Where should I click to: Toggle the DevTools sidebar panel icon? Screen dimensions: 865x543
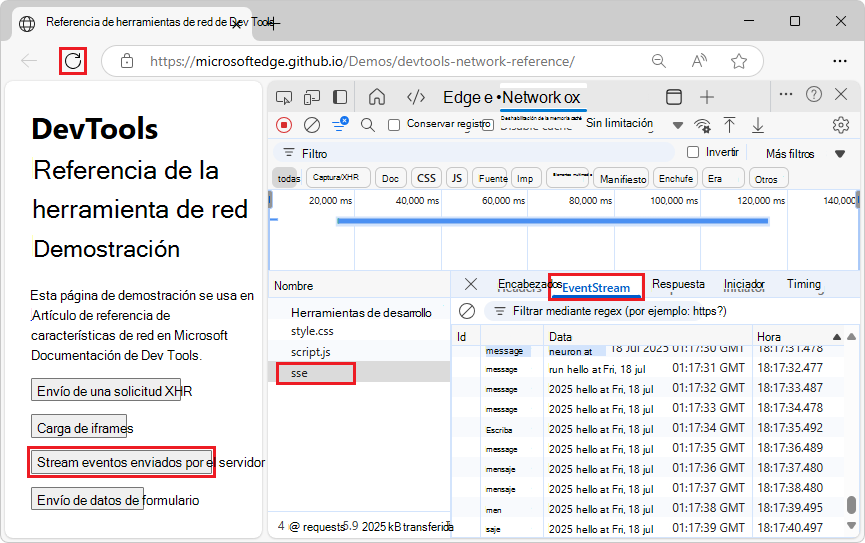[x=340, y=97]
